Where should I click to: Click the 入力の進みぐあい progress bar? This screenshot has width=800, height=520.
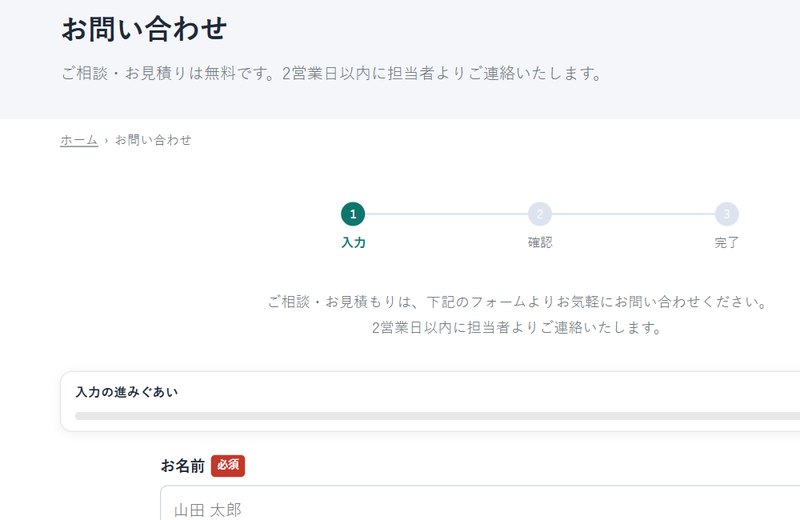437,416
